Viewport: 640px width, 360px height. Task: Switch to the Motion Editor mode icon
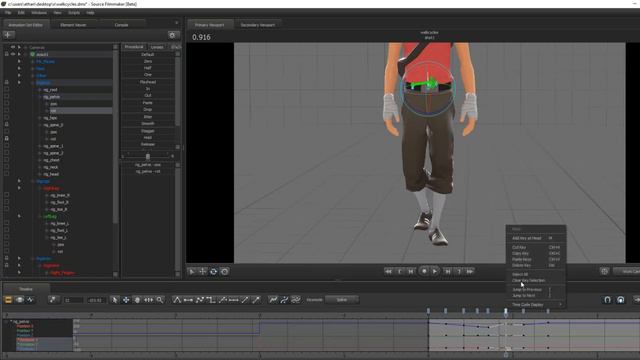coord(19,300)
